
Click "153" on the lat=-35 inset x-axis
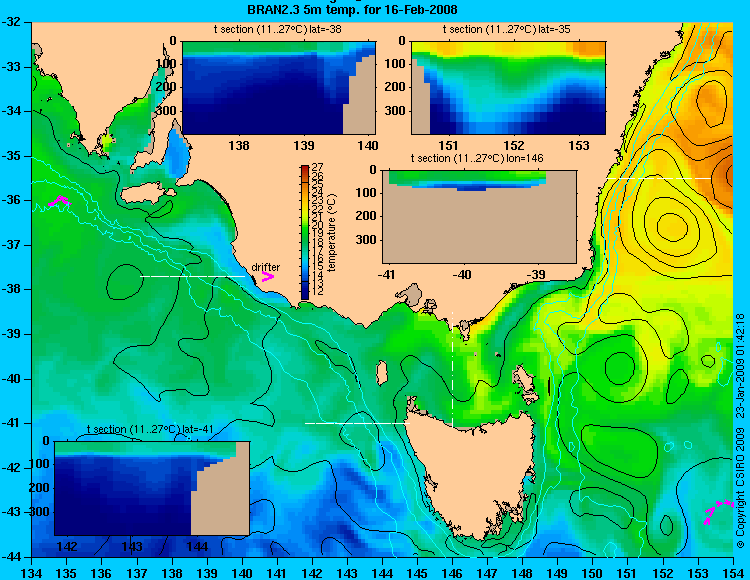pyautogui.click(x=579, y=145)
